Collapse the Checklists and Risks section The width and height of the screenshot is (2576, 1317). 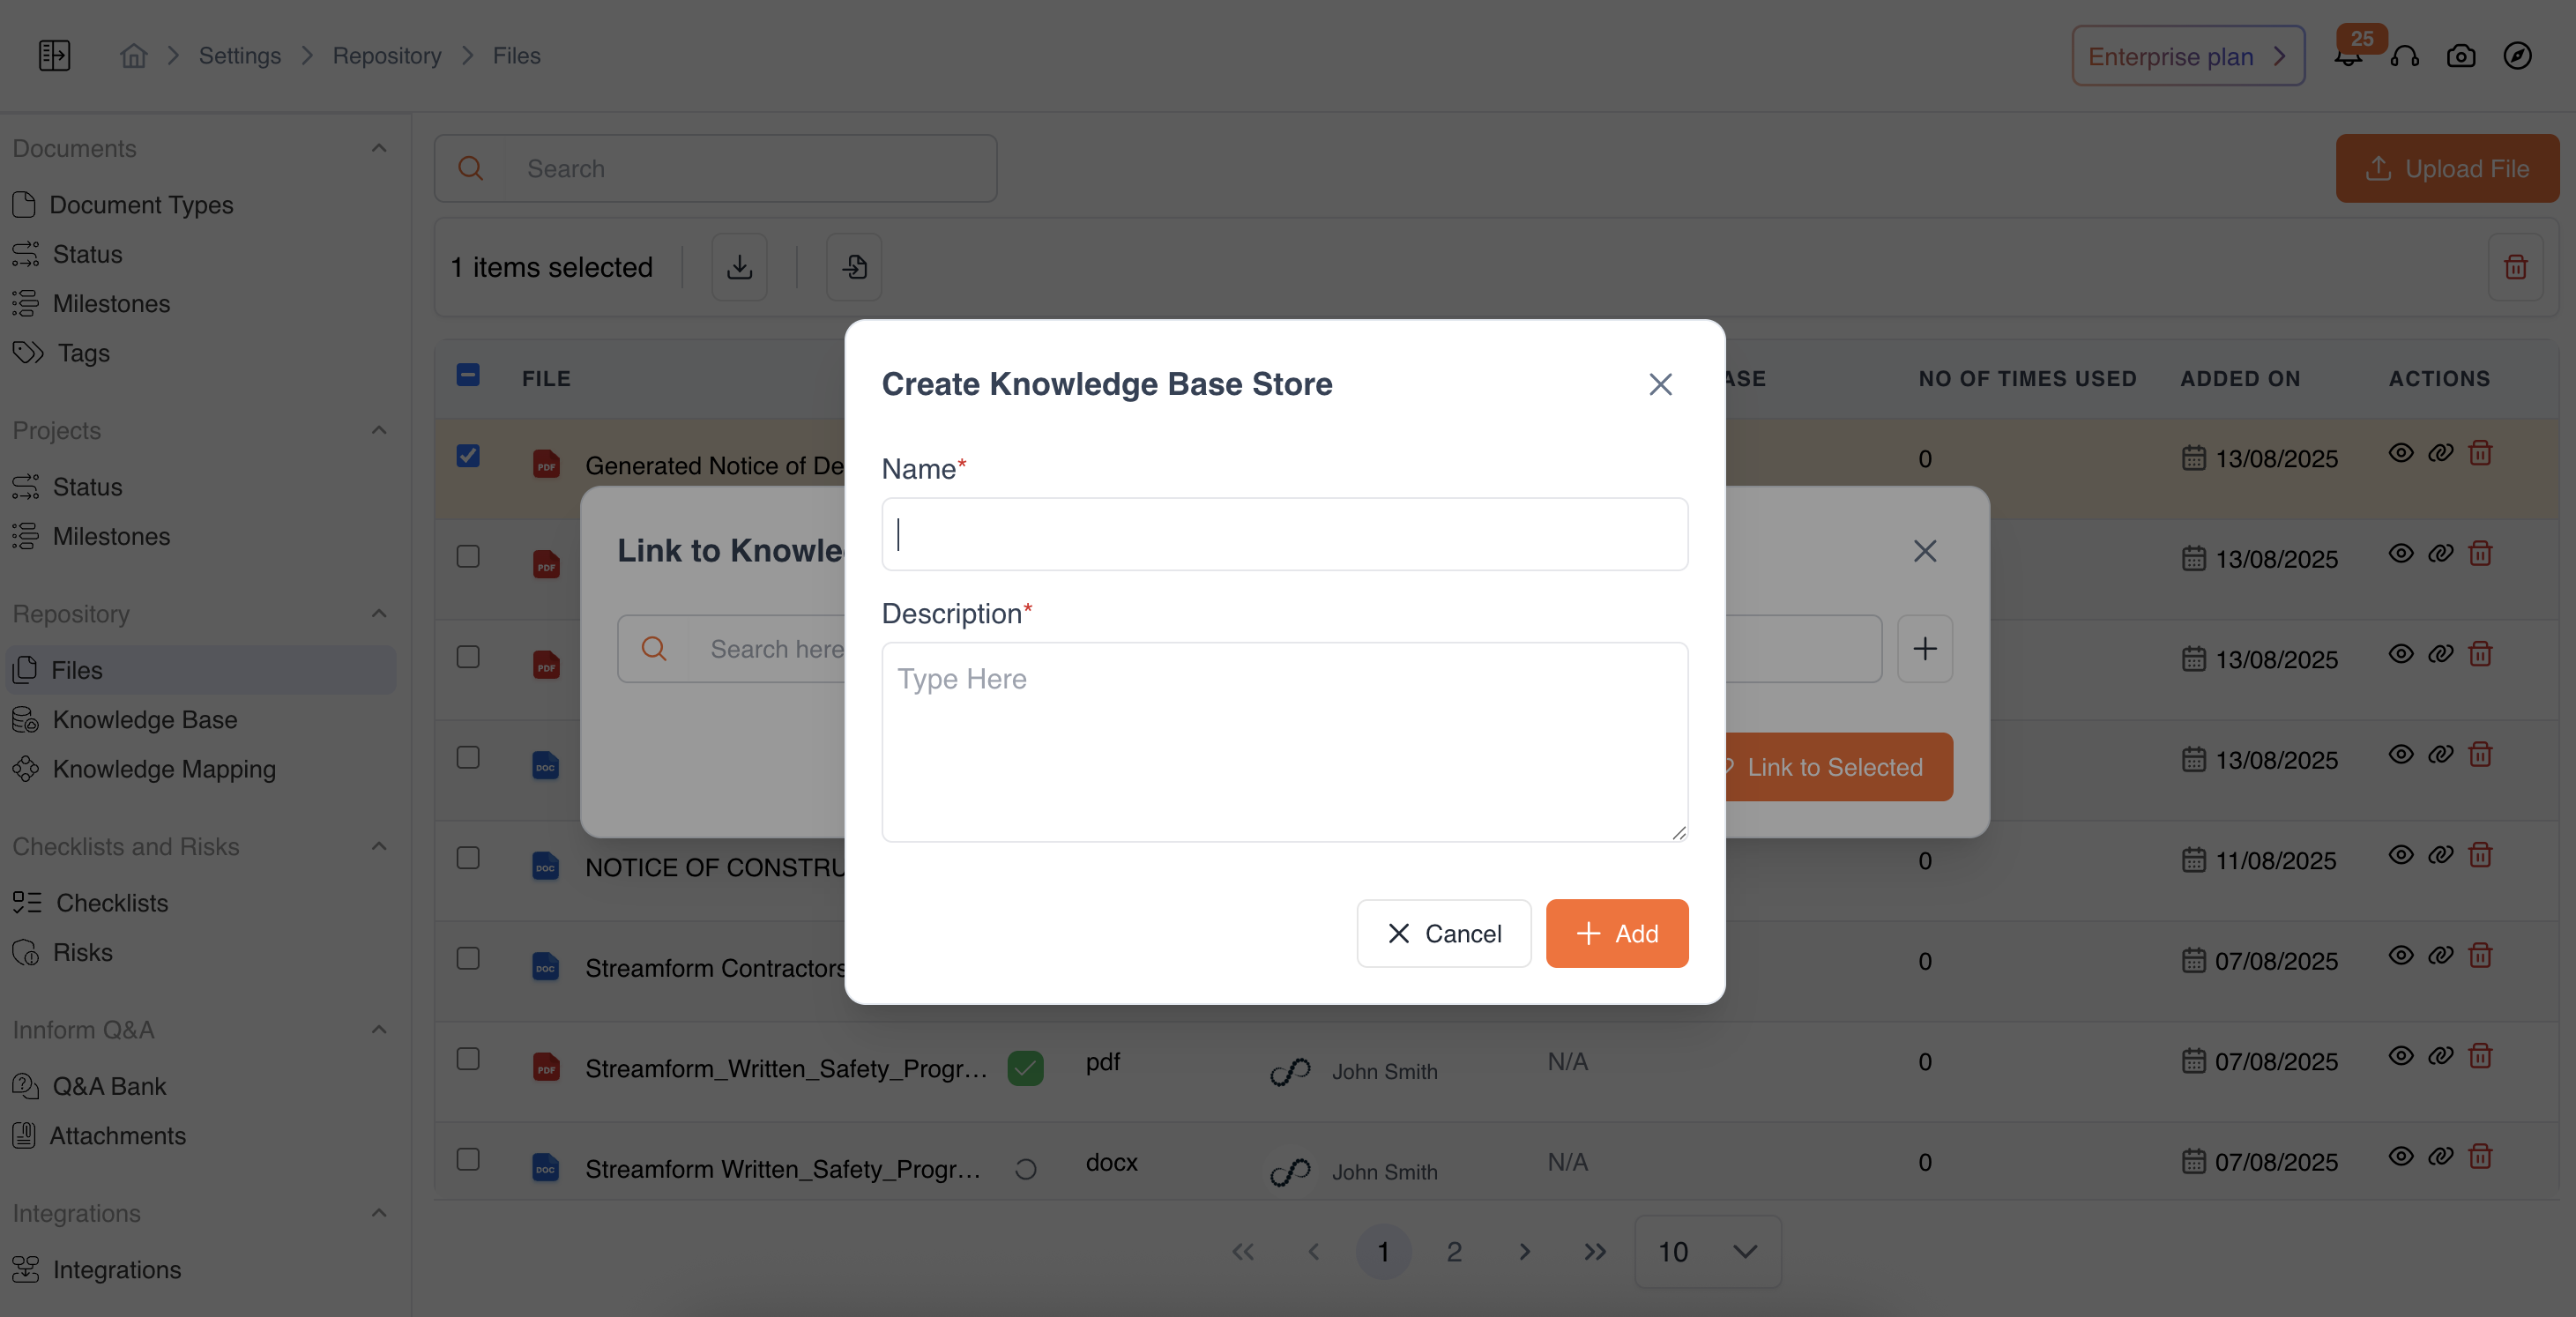[379, 846]
